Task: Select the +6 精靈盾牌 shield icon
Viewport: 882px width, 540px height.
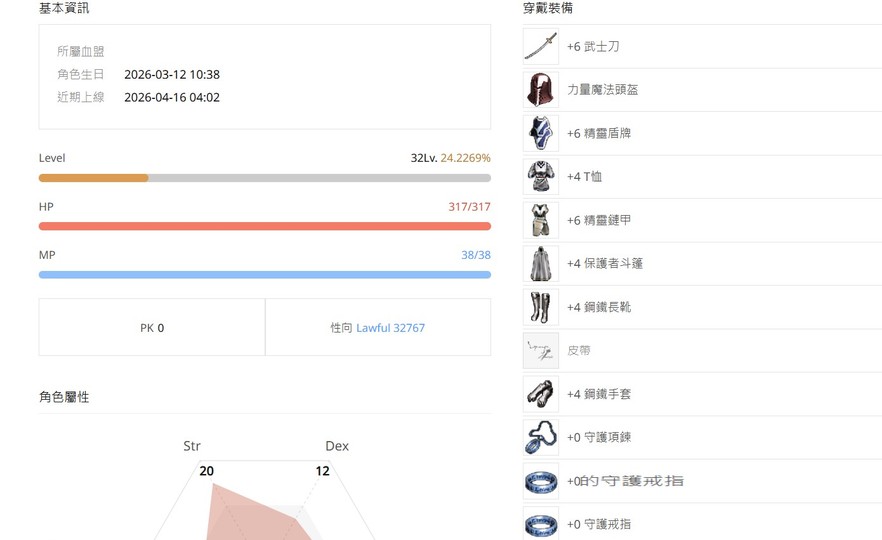Action: click(x=541, y=133)
